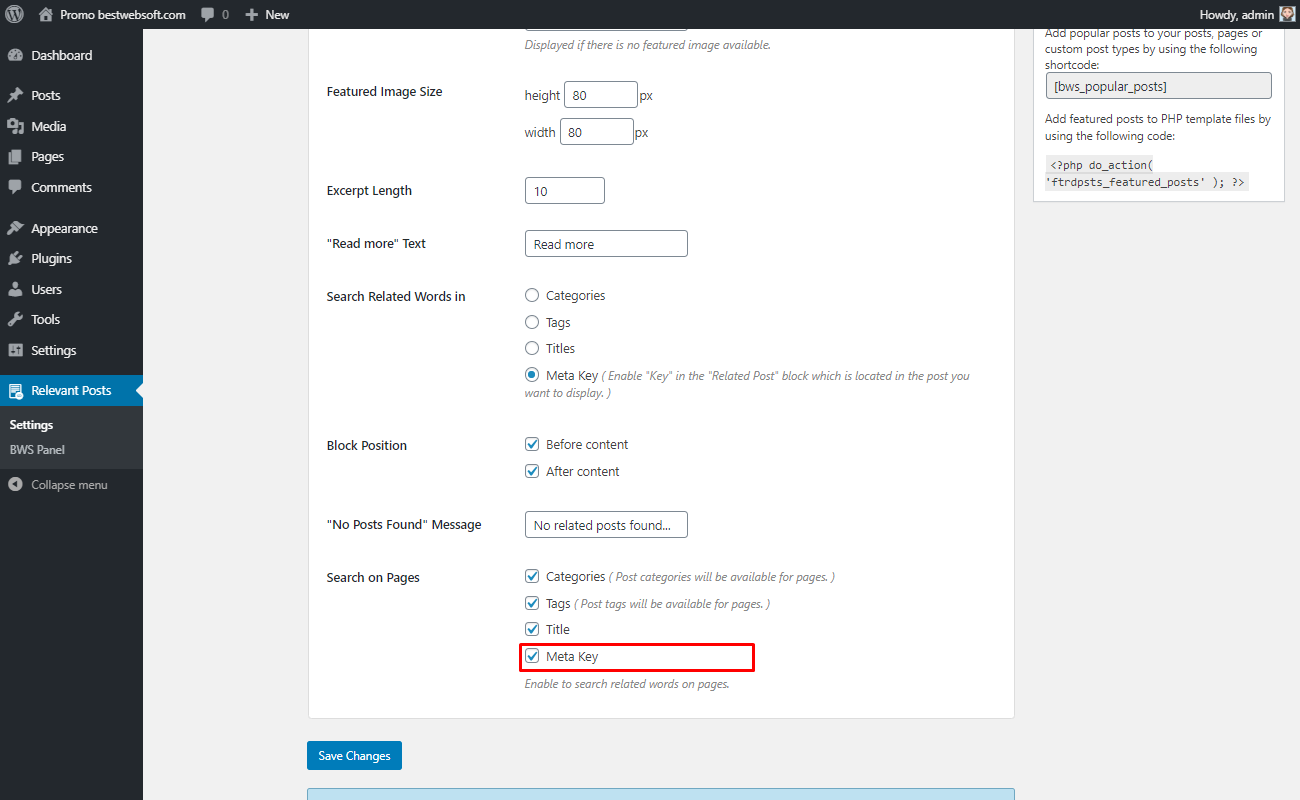1300x800 pixels.
Task: Click the plus New content icon
Action: tap(252, 15)
